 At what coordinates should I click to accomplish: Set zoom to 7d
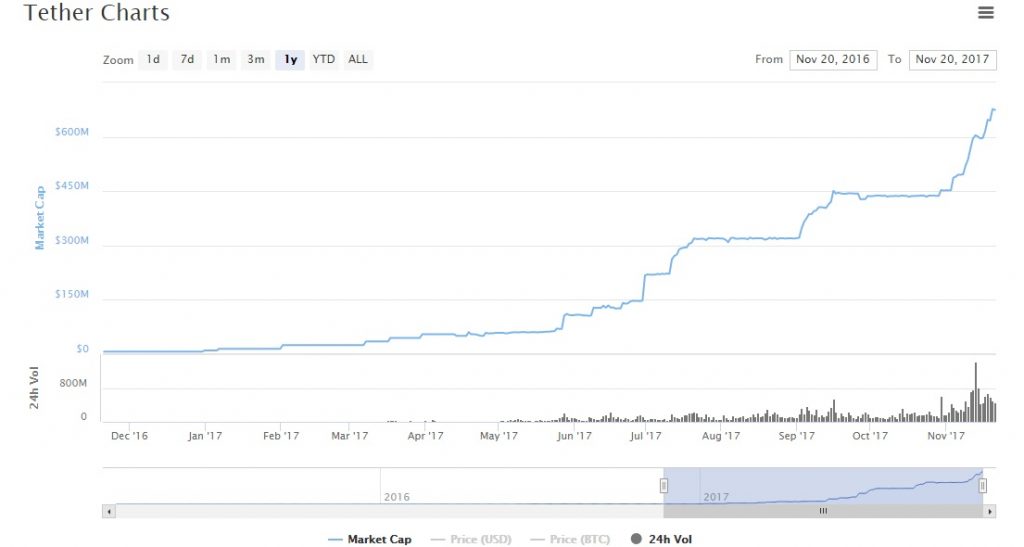(187, 59)
